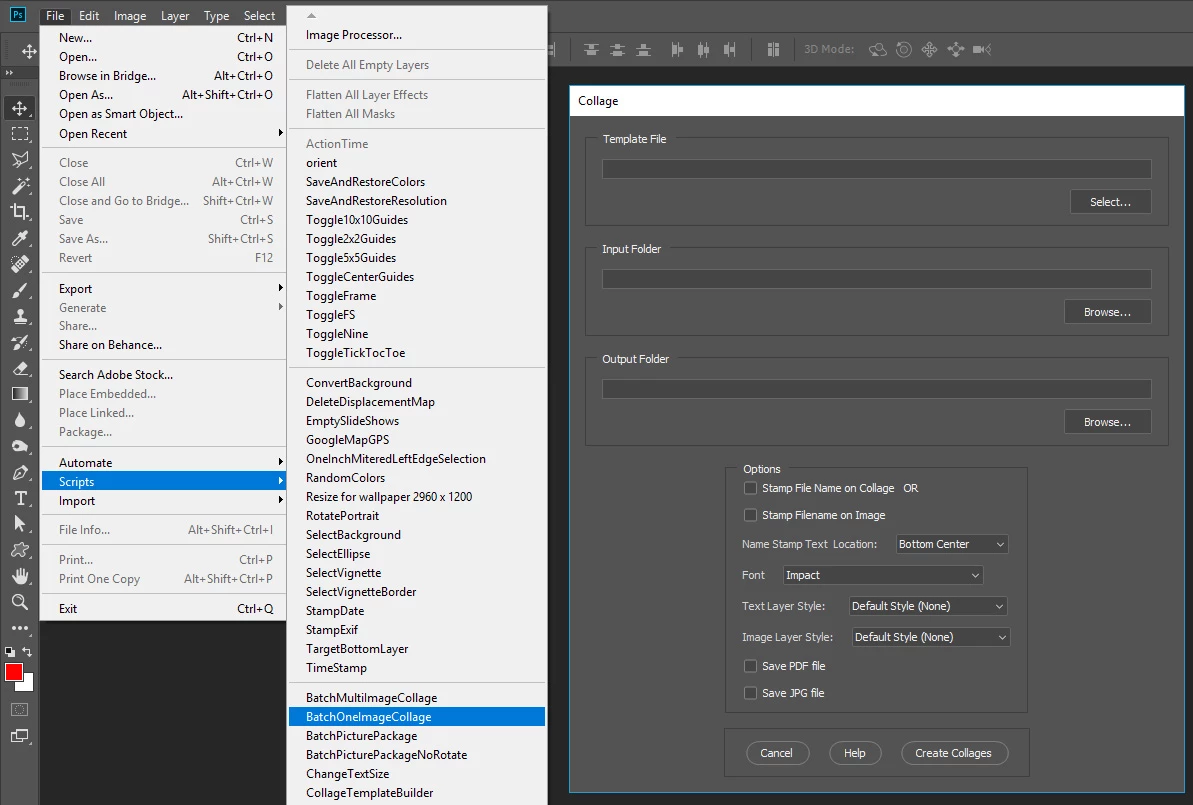Screen dimensions: 1193x805
Task: Select the Hand tool
Action: pyautogui.click(x=20, y=576)
